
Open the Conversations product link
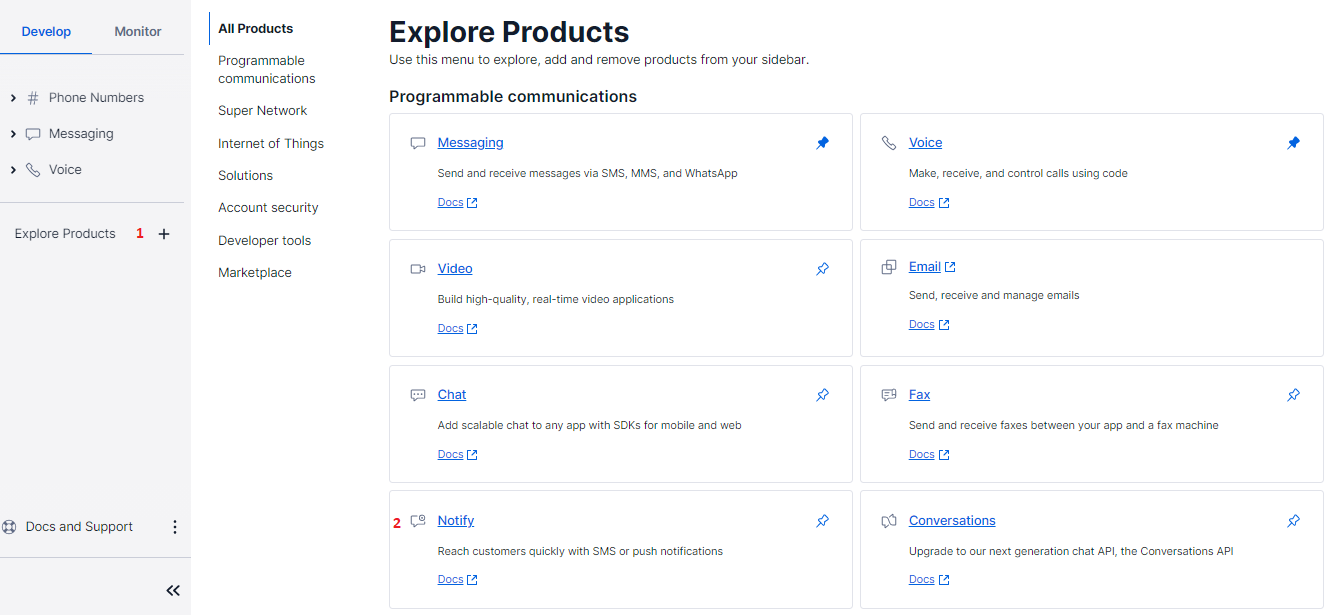952,521
